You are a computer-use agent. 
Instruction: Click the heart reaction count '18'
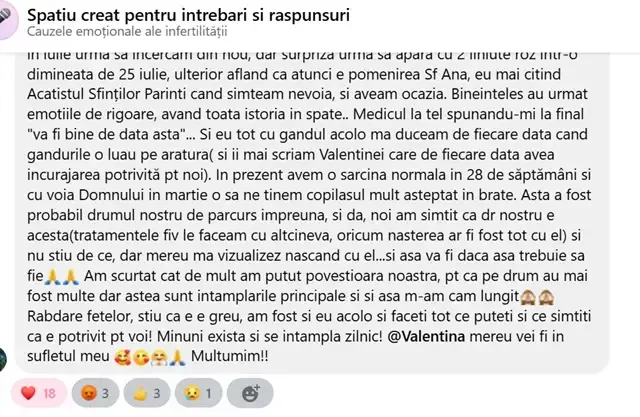pyautogui.click(x=49, y=394)
